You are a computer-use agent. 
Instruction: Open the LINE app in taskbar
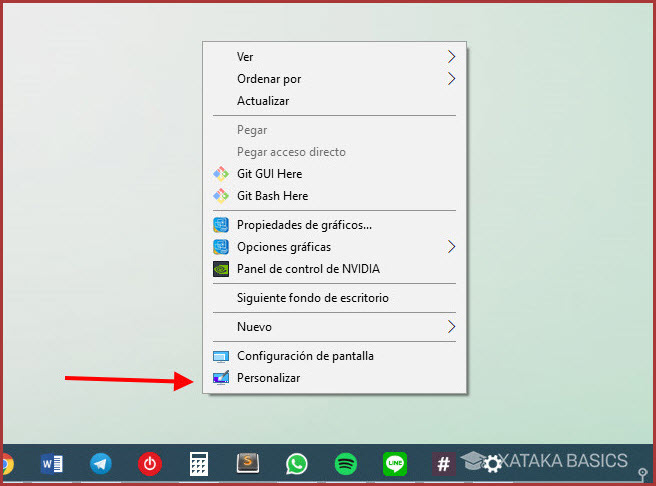(x=395, y=463)
